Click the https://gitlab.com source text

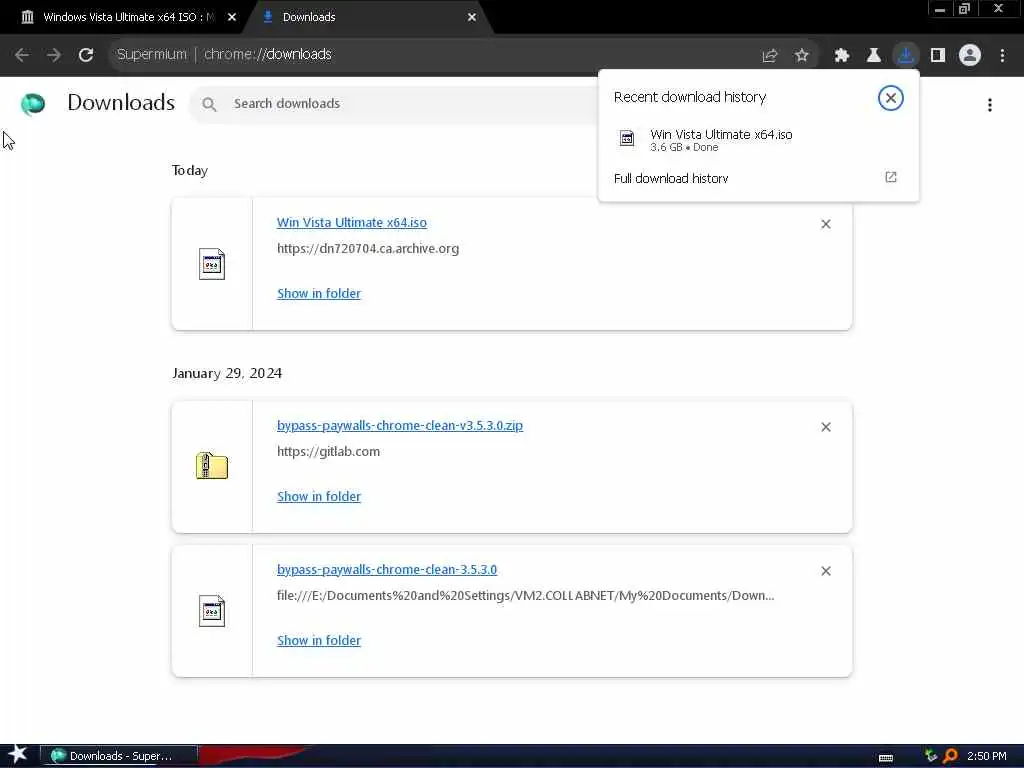point(328,451)
